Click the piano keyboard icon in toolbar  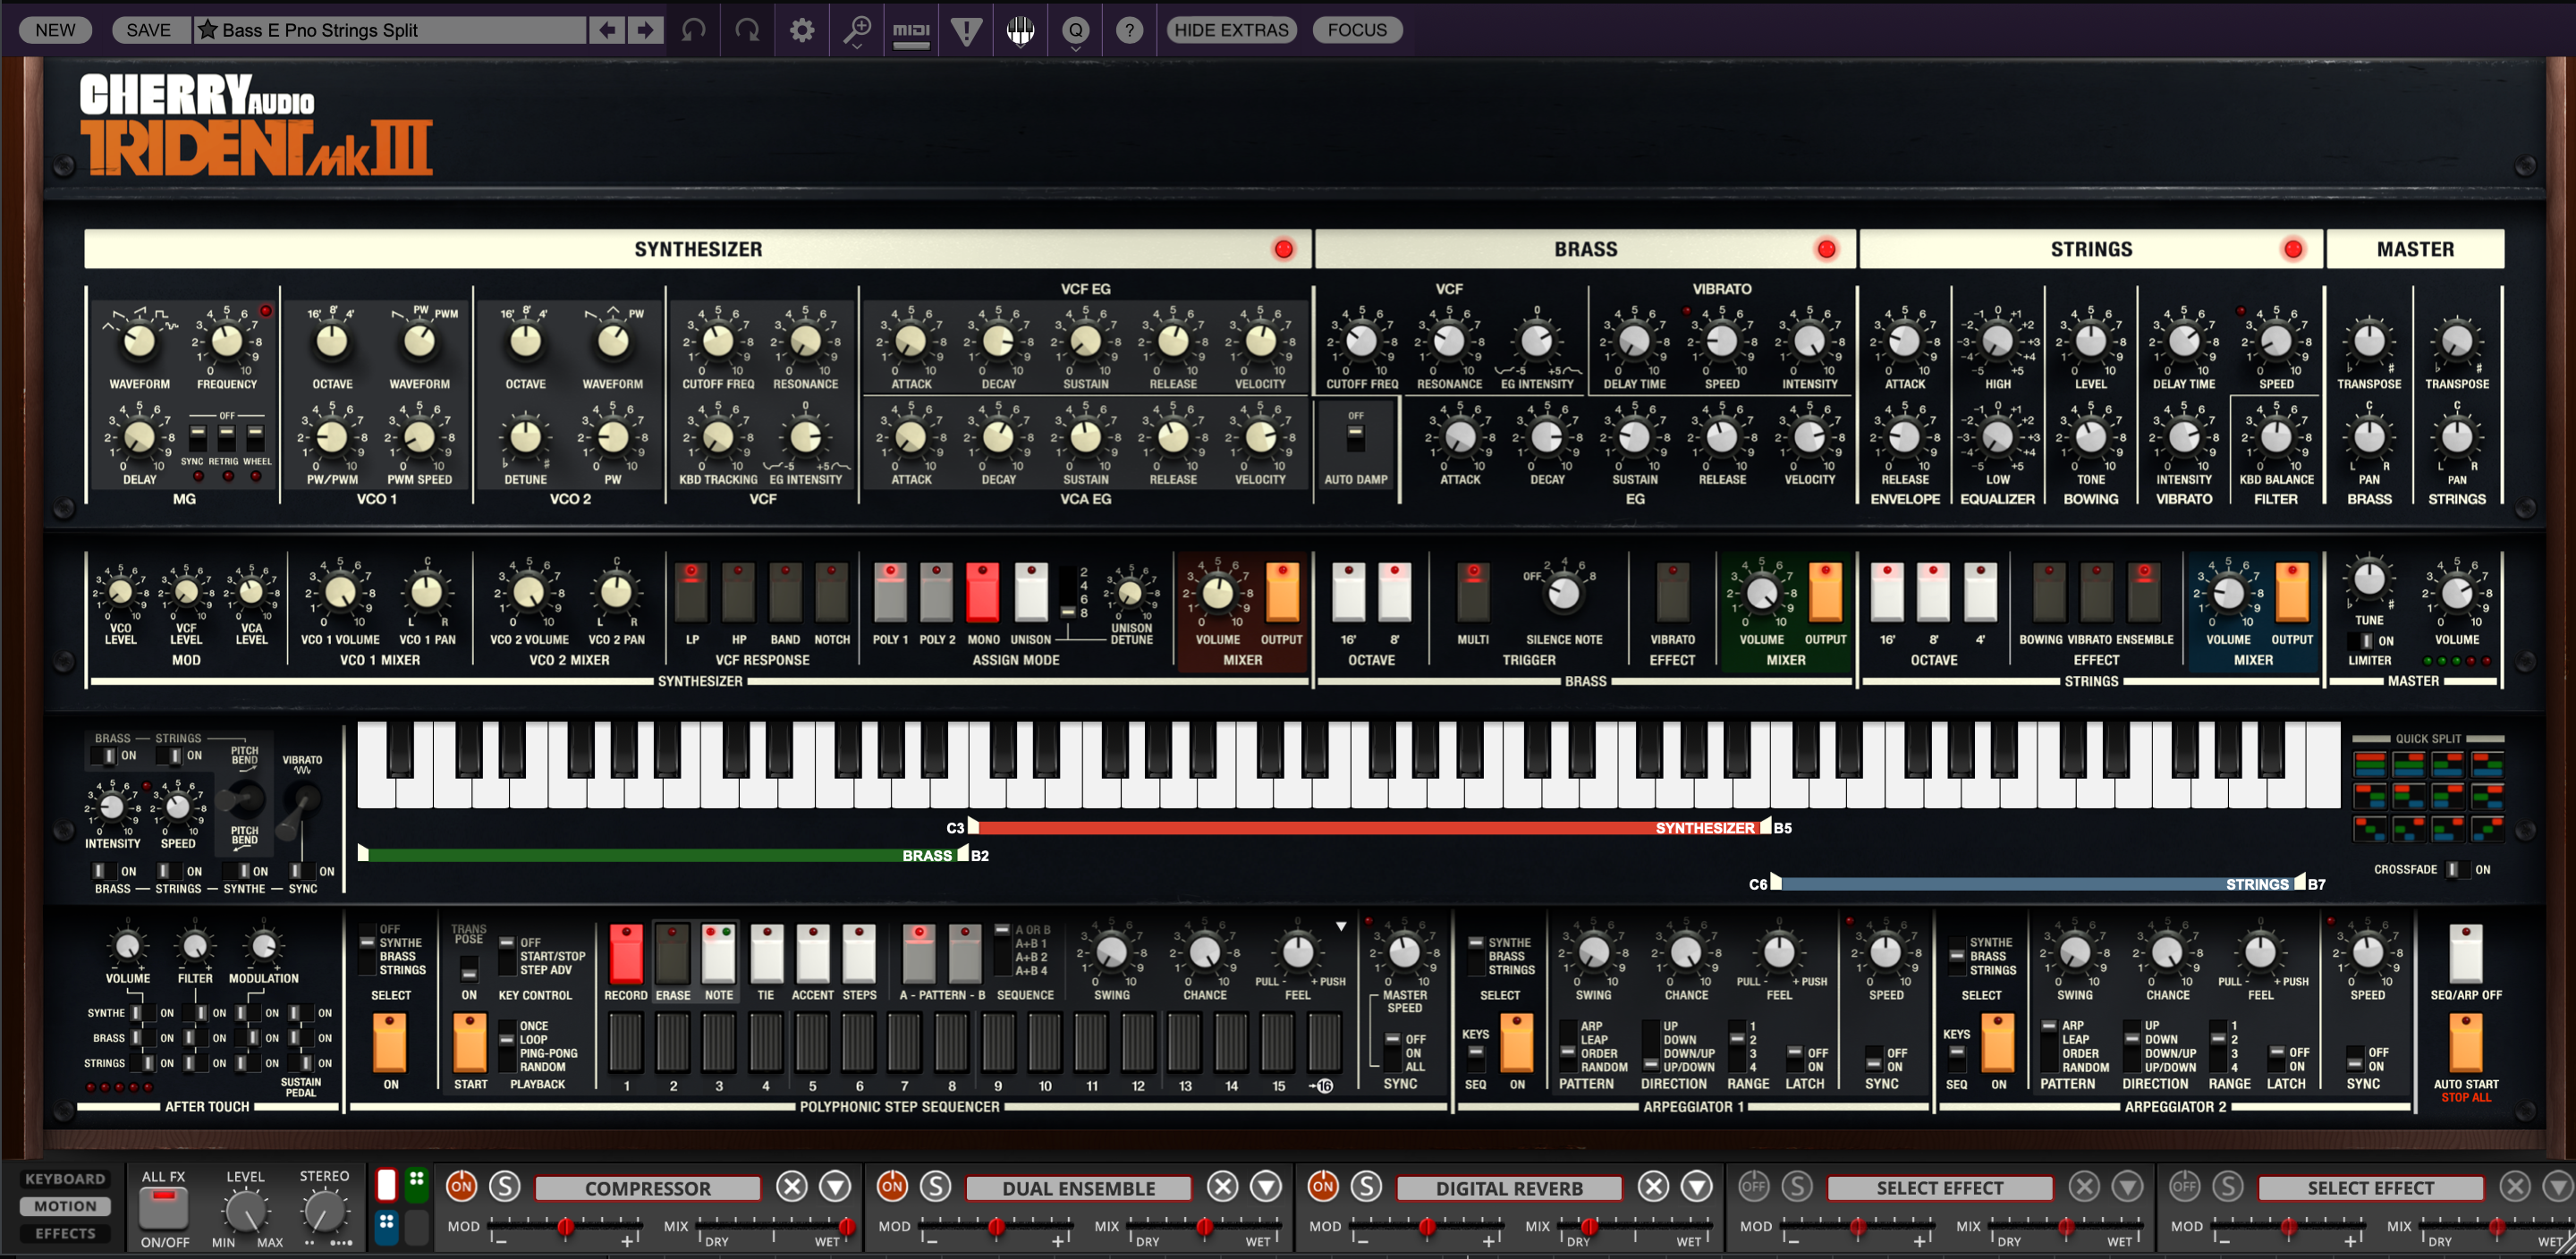point(1020,30)
